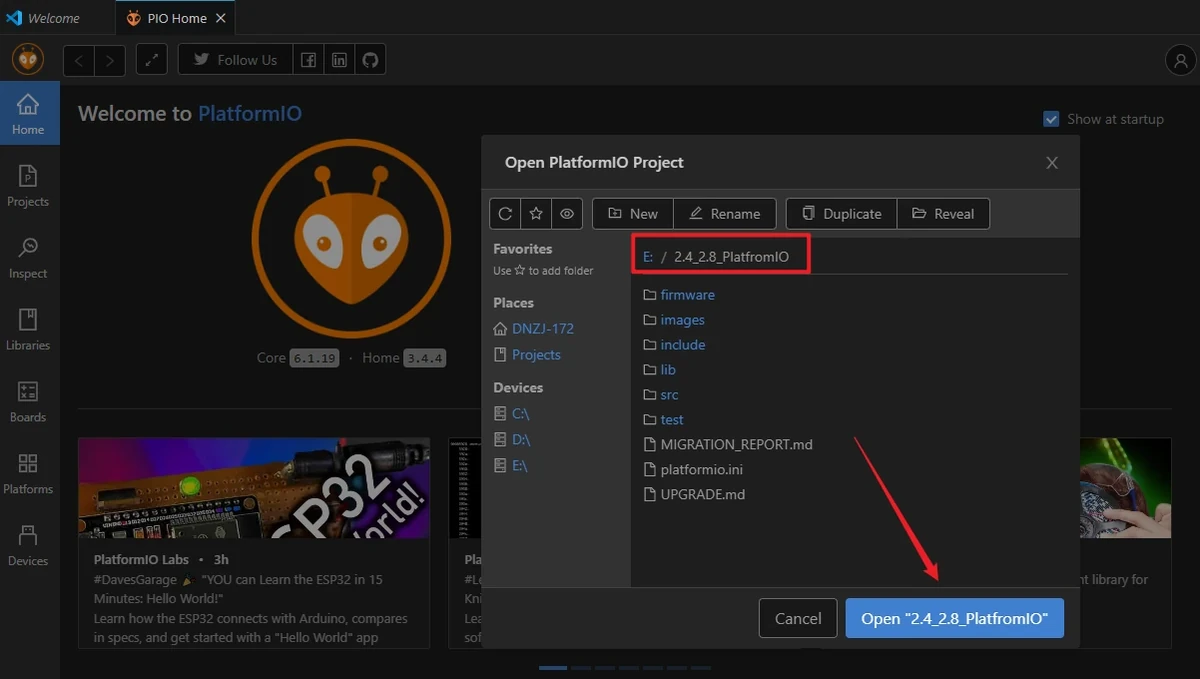Open the LinkedIn icon link

pos(340,60)
